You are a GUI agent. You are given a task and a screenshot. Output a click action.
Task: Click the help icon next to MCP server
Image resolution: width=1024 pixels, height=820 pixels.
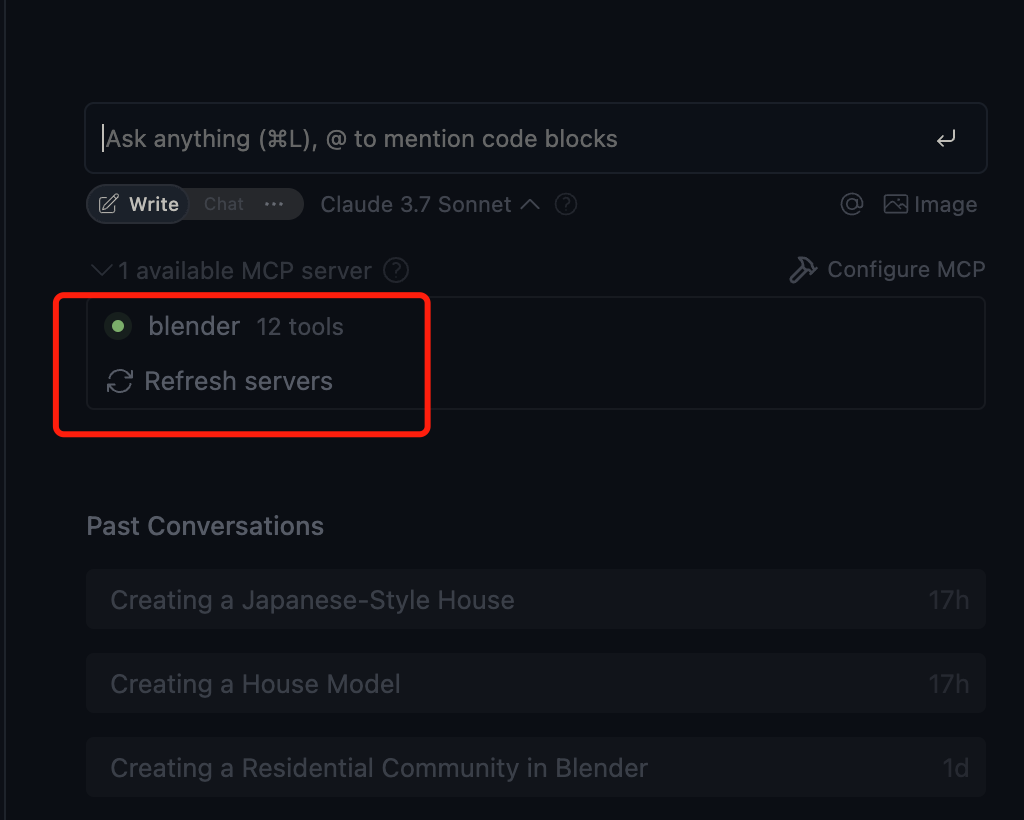click(396, 270)
